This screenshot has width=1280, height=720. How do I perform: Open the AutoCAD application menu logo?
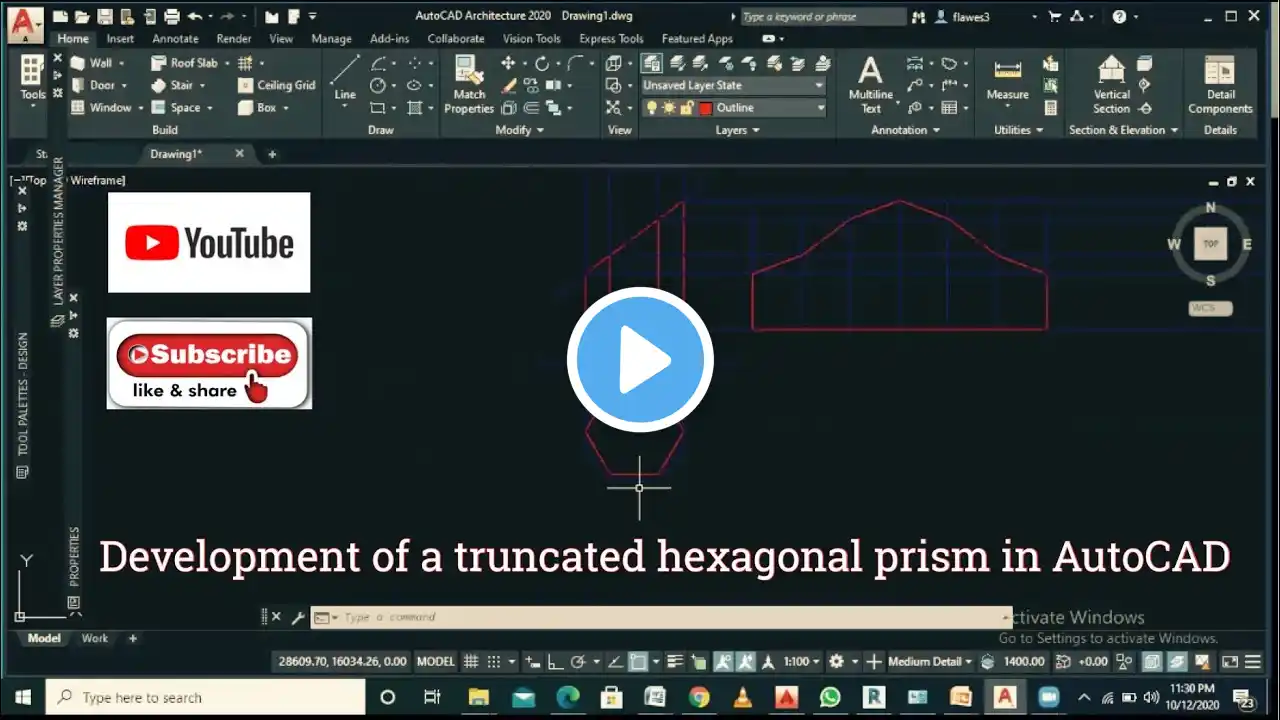25,23
